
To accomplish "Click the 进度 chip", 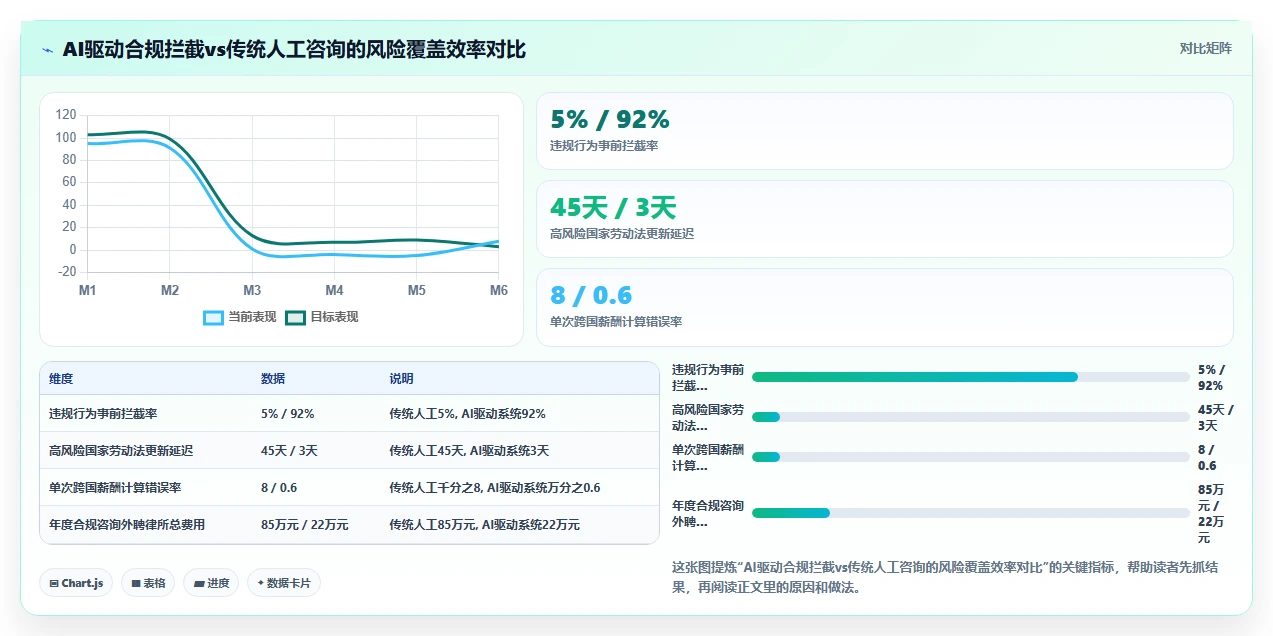I will coord(211,583).
